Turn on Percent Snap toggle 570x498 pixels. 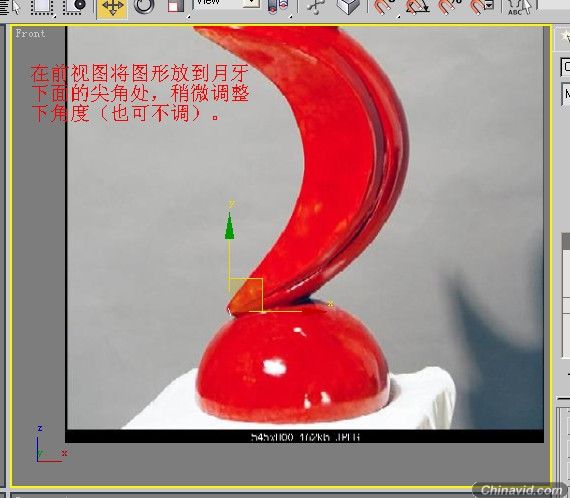point(450,6)
